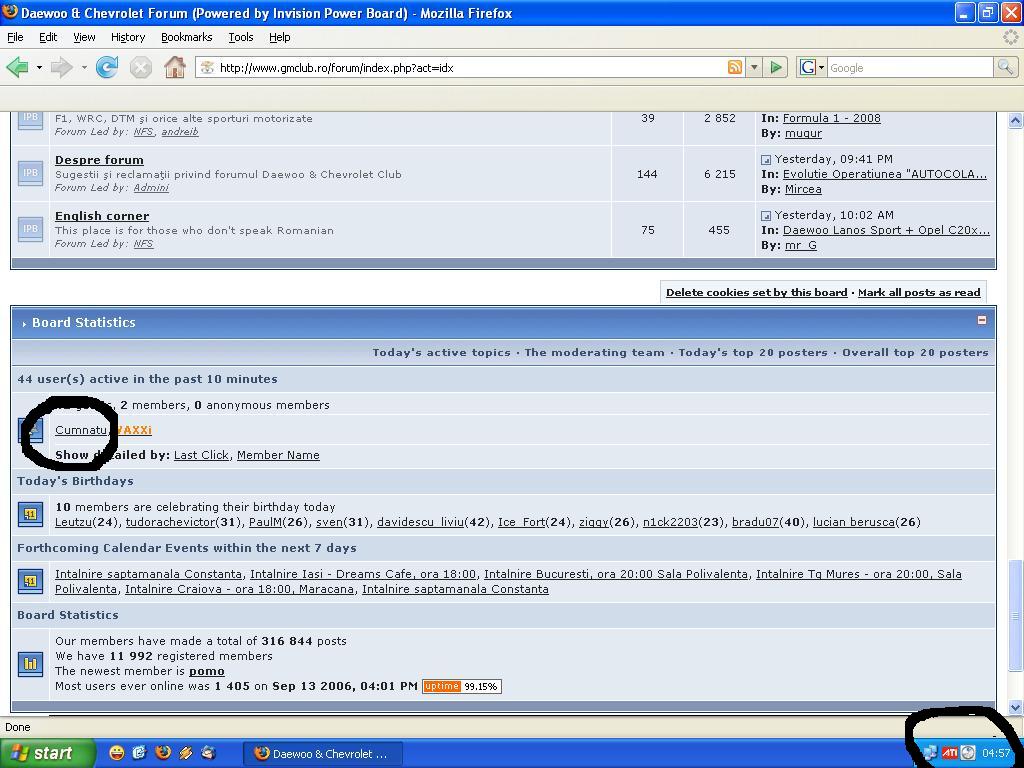Open the Windows Start menu
This screenshot has width=1024, height=768.
click(47, 753)
